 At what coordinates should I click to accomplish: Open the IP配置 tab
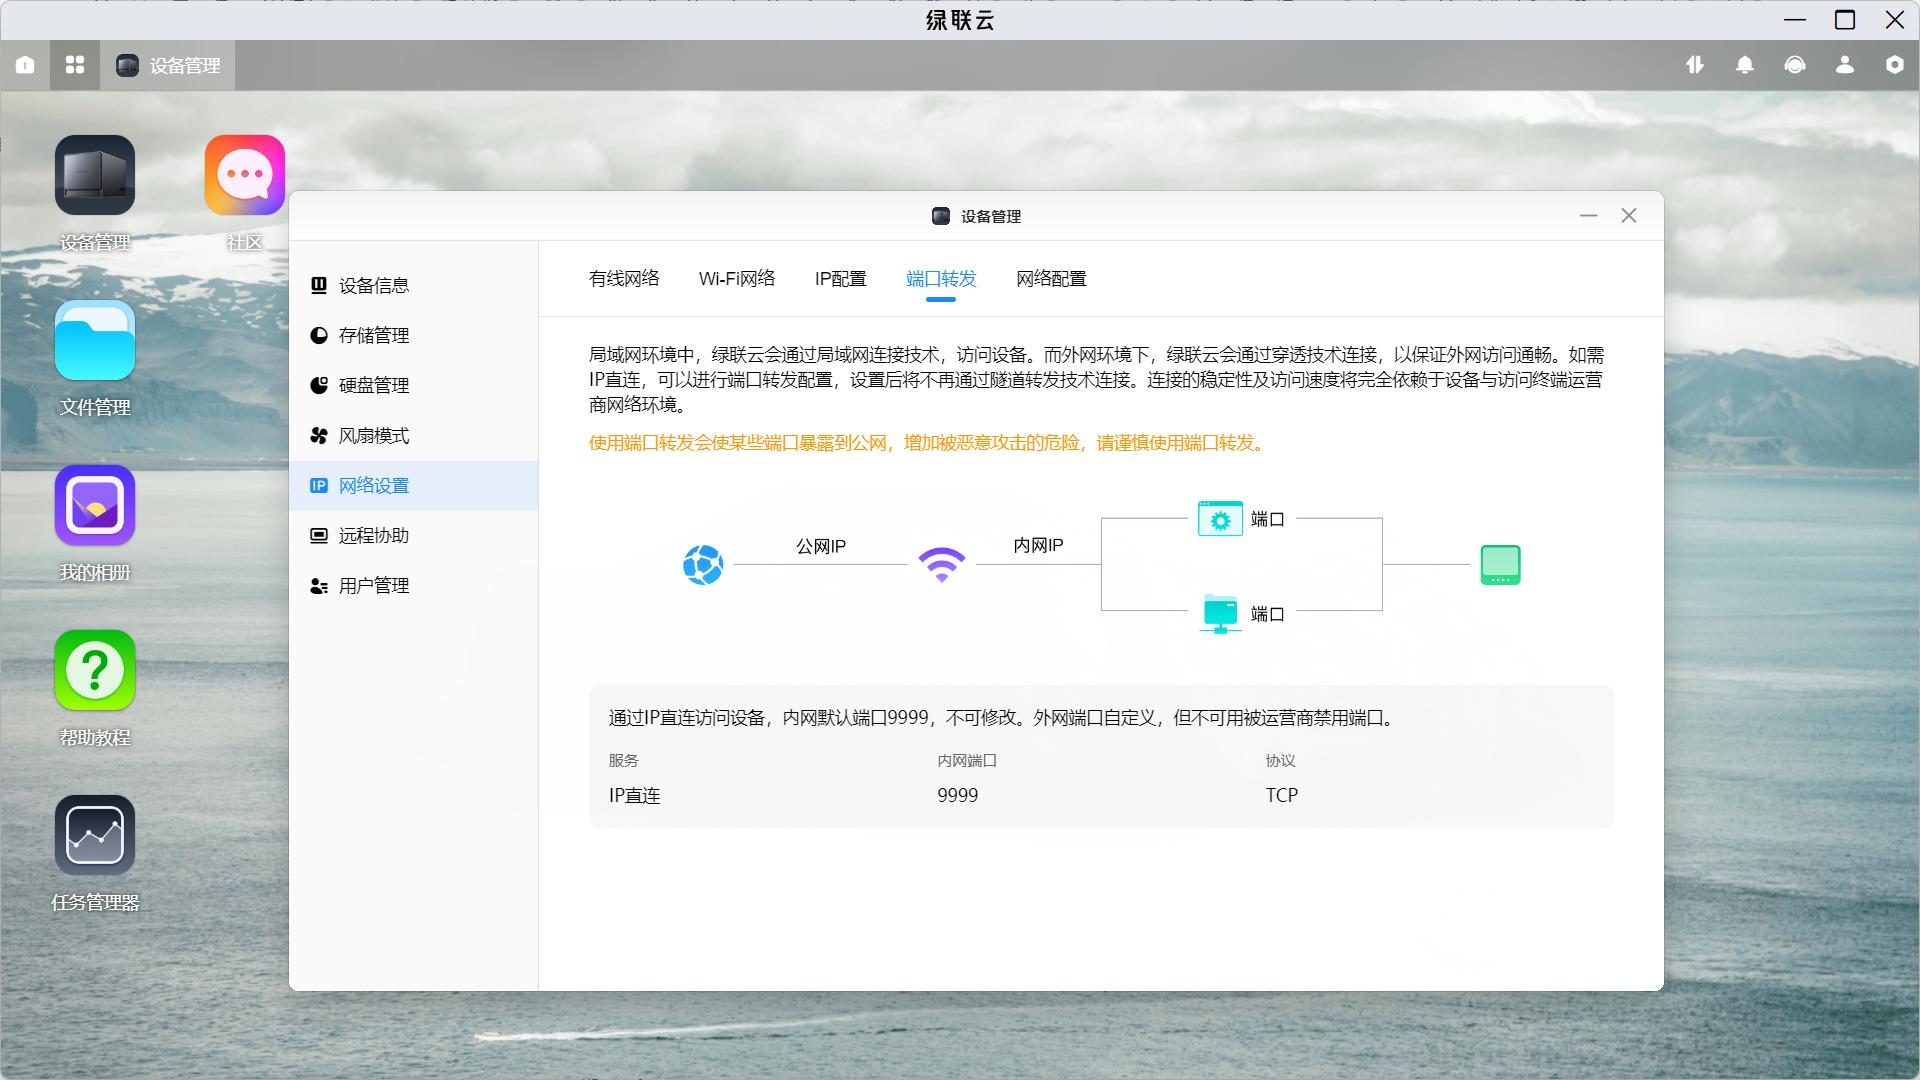tap(841, 279)
